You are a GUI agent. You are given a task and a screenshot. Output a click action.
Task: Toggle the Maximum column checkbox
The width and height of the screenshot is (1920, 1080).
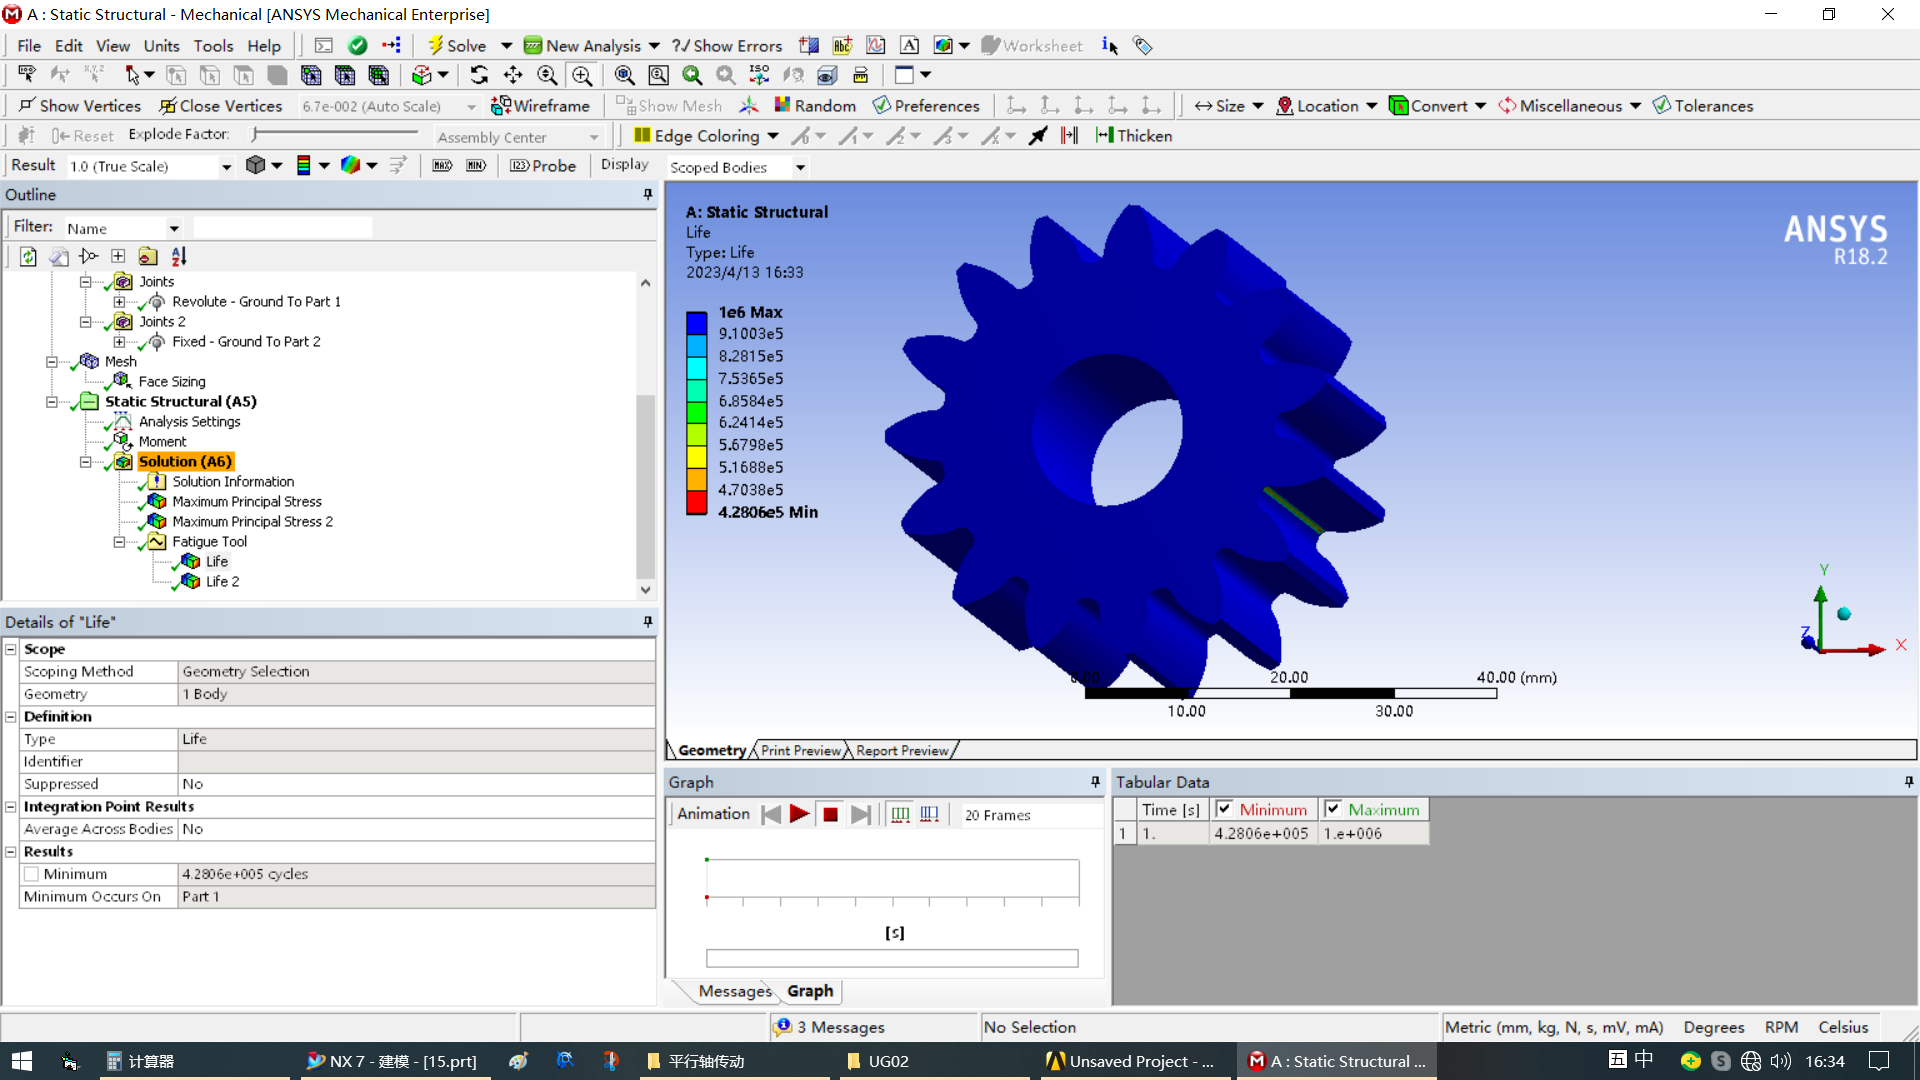point(1333,809)
